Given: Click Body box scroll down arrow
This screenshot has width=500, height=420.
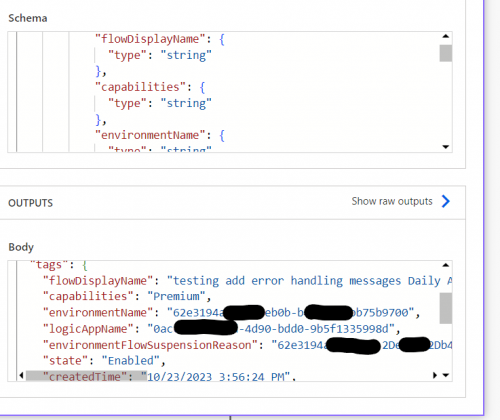Looking at the screenshot, I should click(x=446, y=376).
